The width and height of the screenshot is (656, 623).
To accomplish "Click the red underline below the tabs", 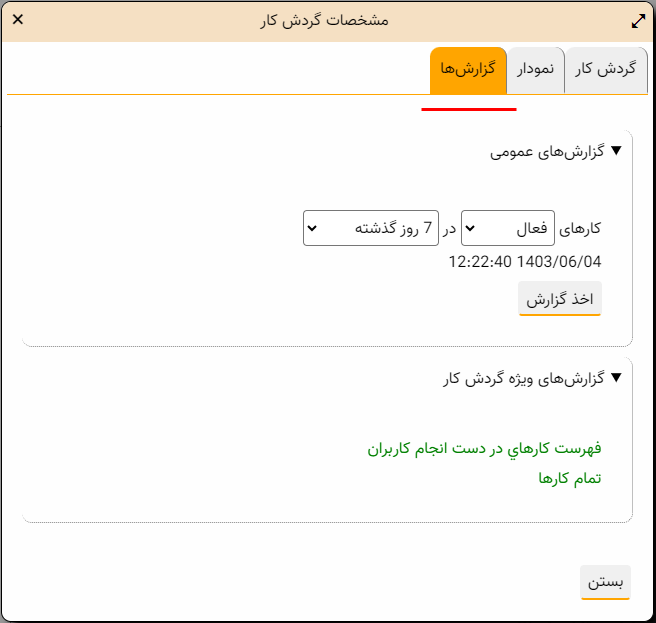I will coord(469,108).
